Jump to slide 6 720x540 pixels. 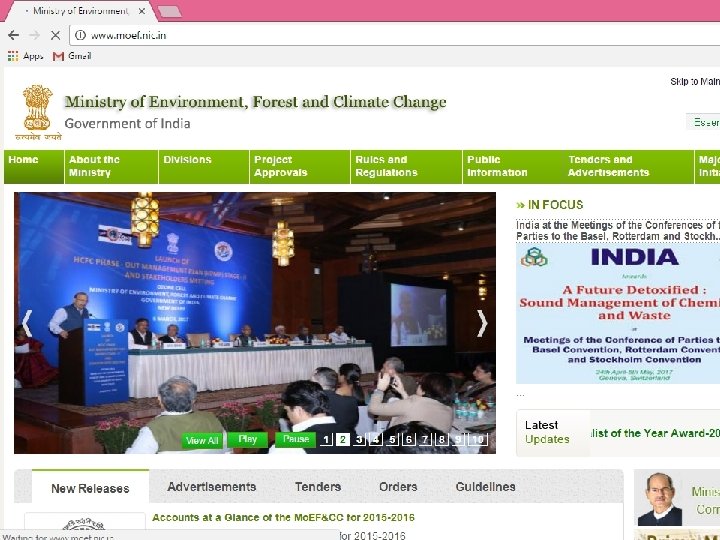coord(409,439)
